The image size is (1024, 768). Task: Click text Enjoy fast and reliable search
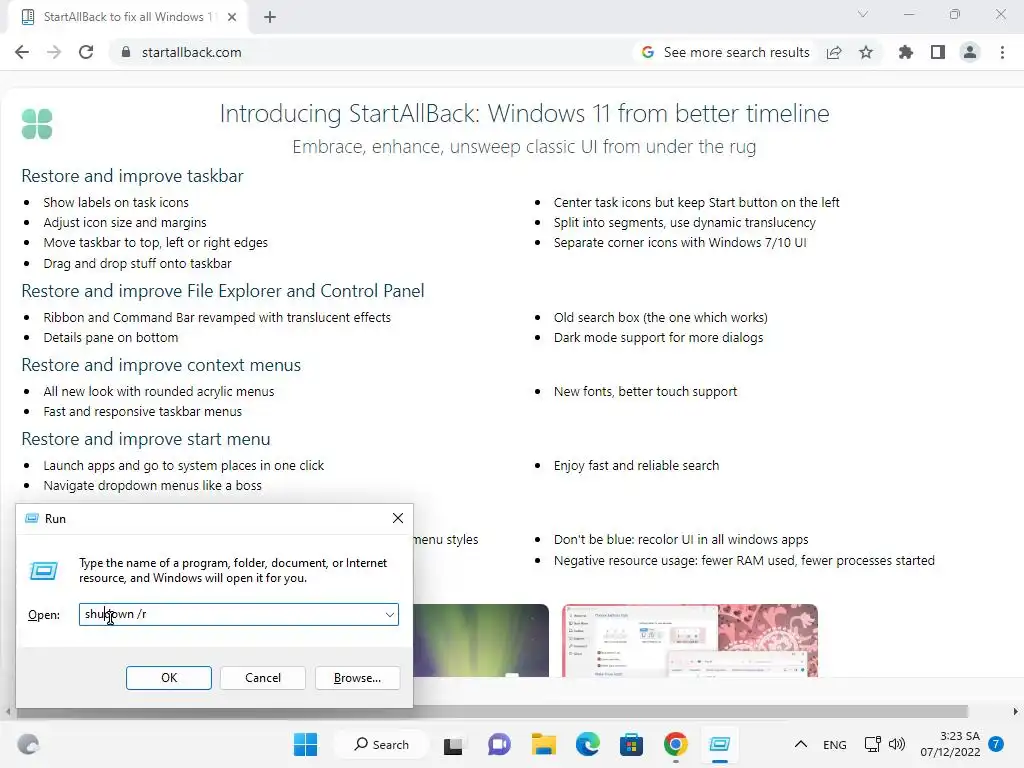[637, 466]
